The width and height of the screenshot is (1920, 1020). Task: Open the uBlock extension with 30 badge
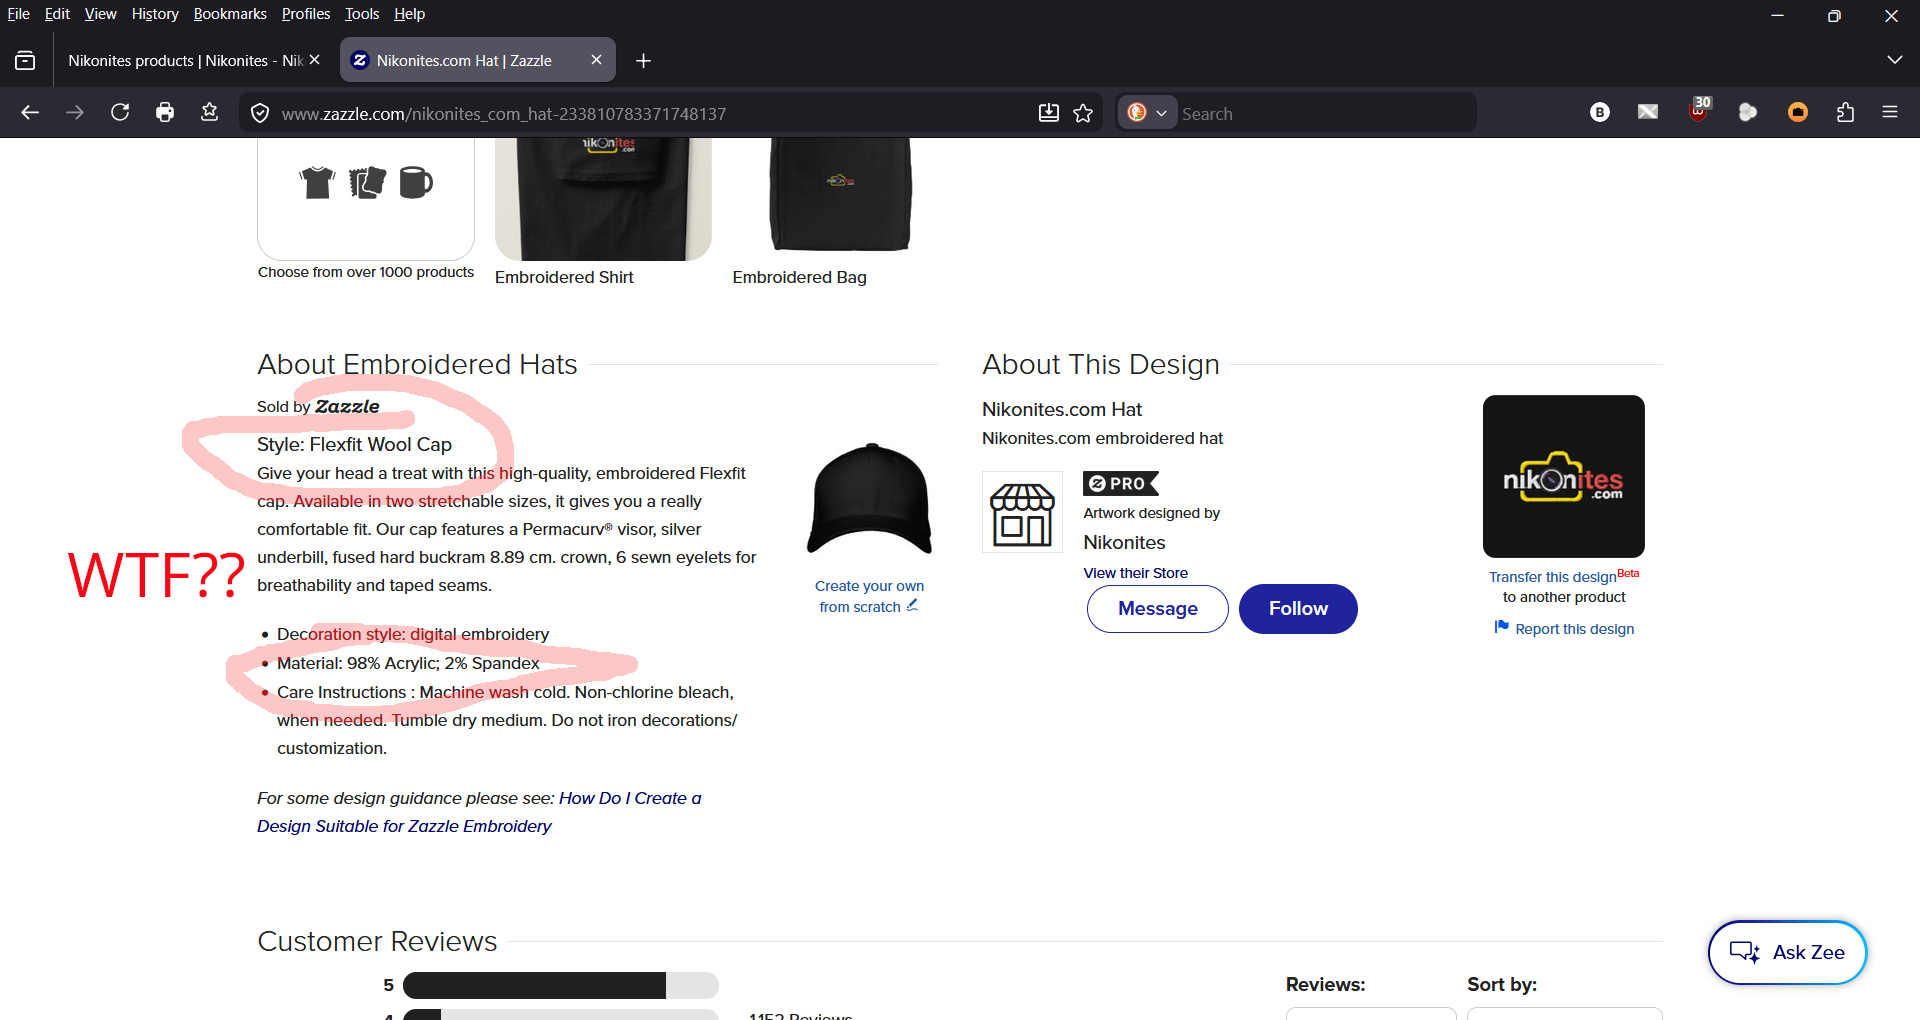click(x=1699, y=110)
